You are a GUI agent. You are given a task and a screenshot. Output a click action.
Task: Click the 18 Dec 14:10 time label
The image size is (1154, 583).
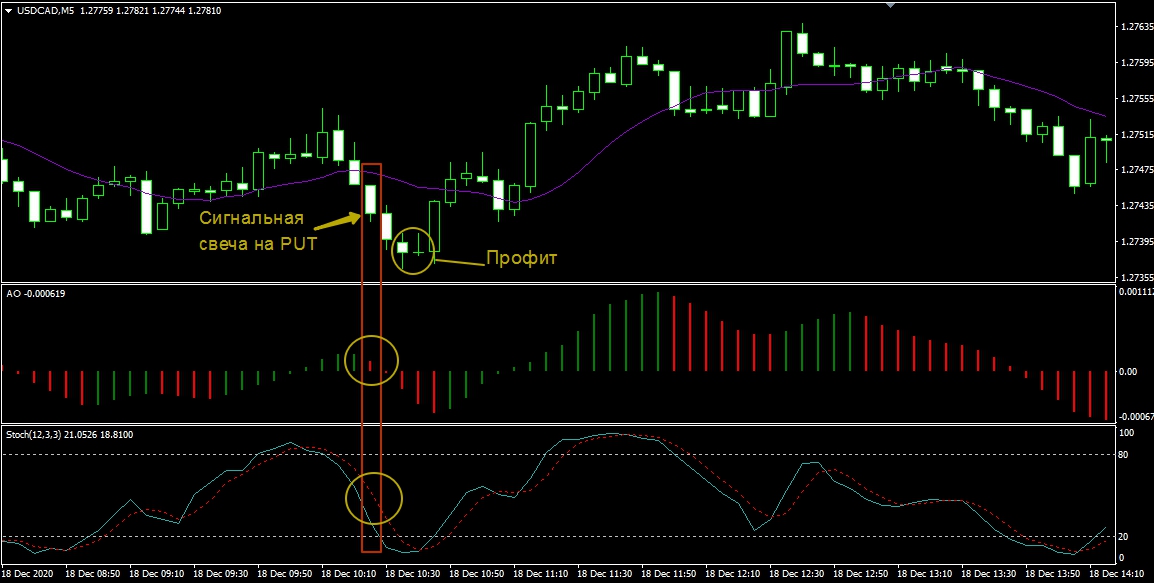[1119, 575]
